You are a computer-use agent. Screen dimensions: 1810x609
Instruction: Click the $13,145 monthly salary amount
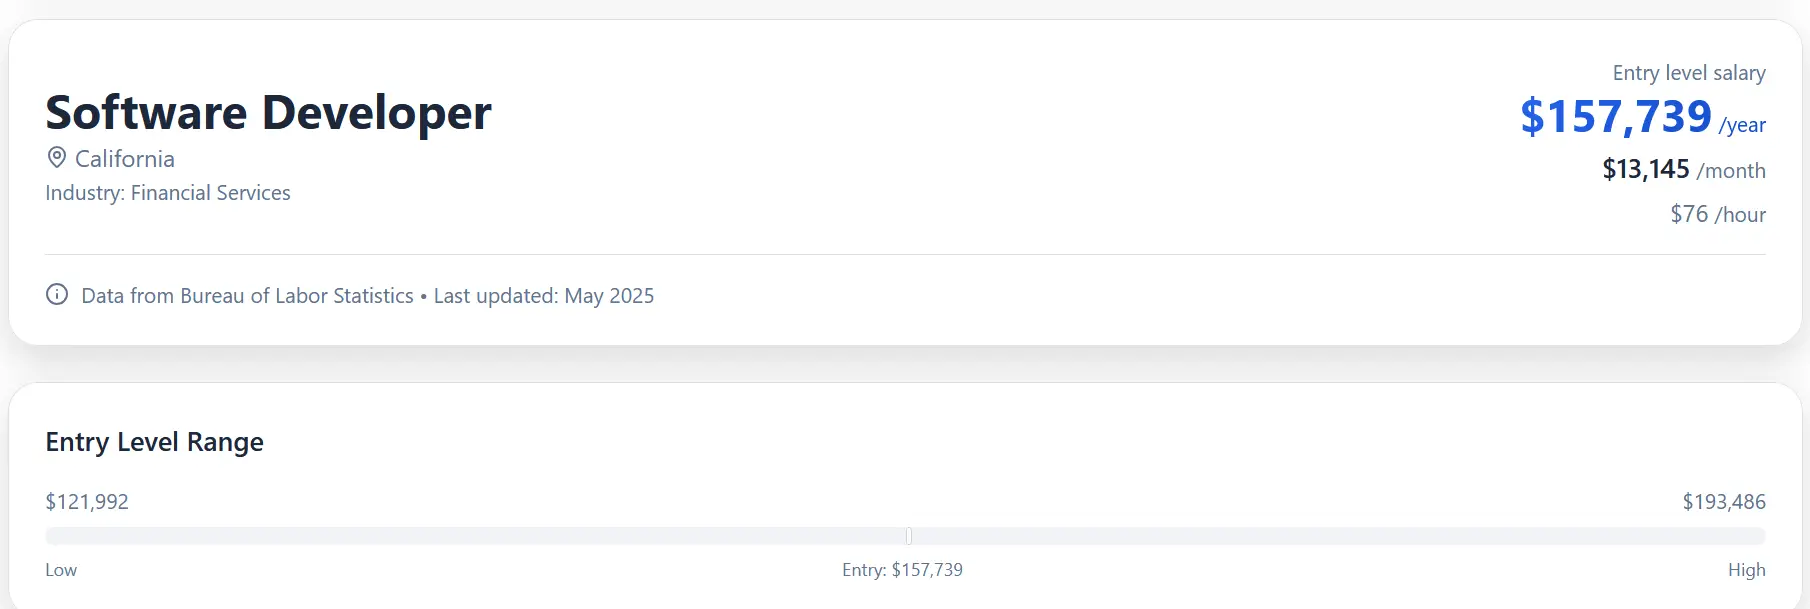coord(1646,169)
